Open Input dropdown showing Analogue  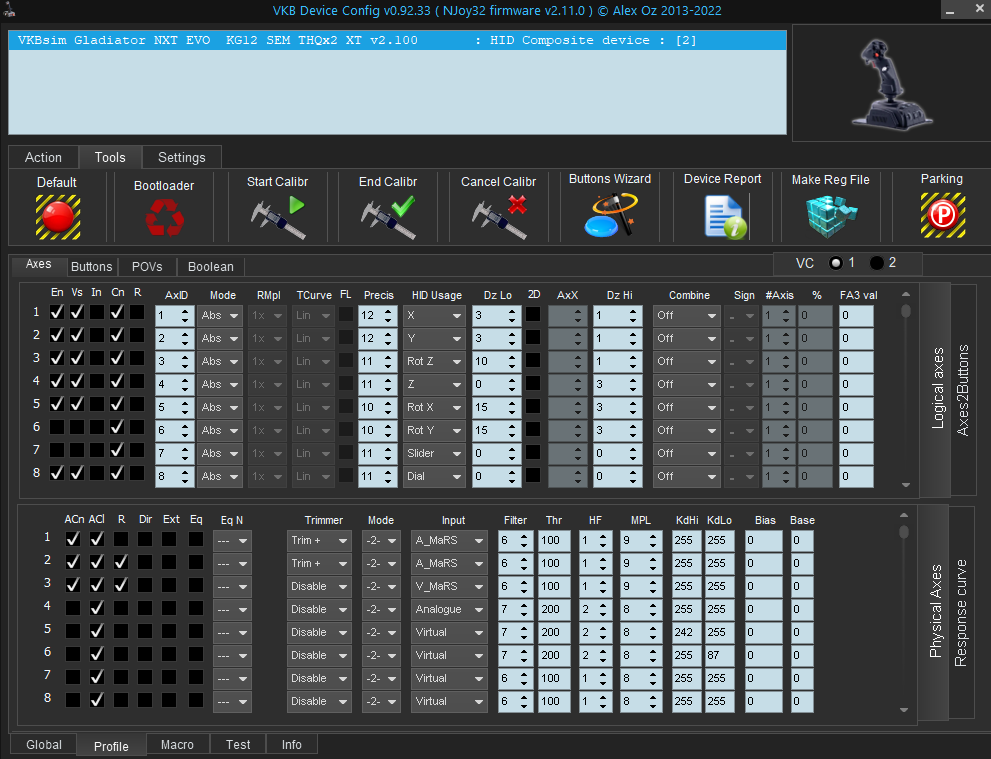point(449,610)
